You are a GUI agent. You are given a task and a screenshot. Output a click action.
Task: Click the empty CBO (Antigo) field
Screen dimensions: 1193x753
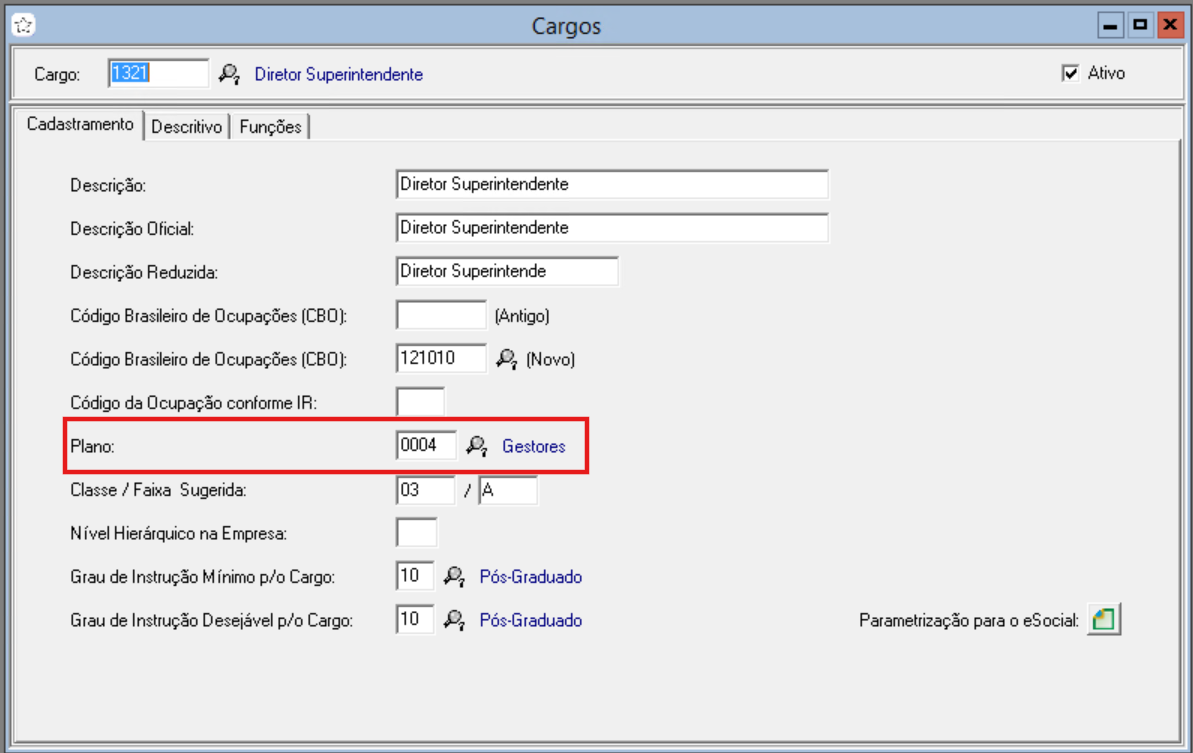(x=441, y=315)
